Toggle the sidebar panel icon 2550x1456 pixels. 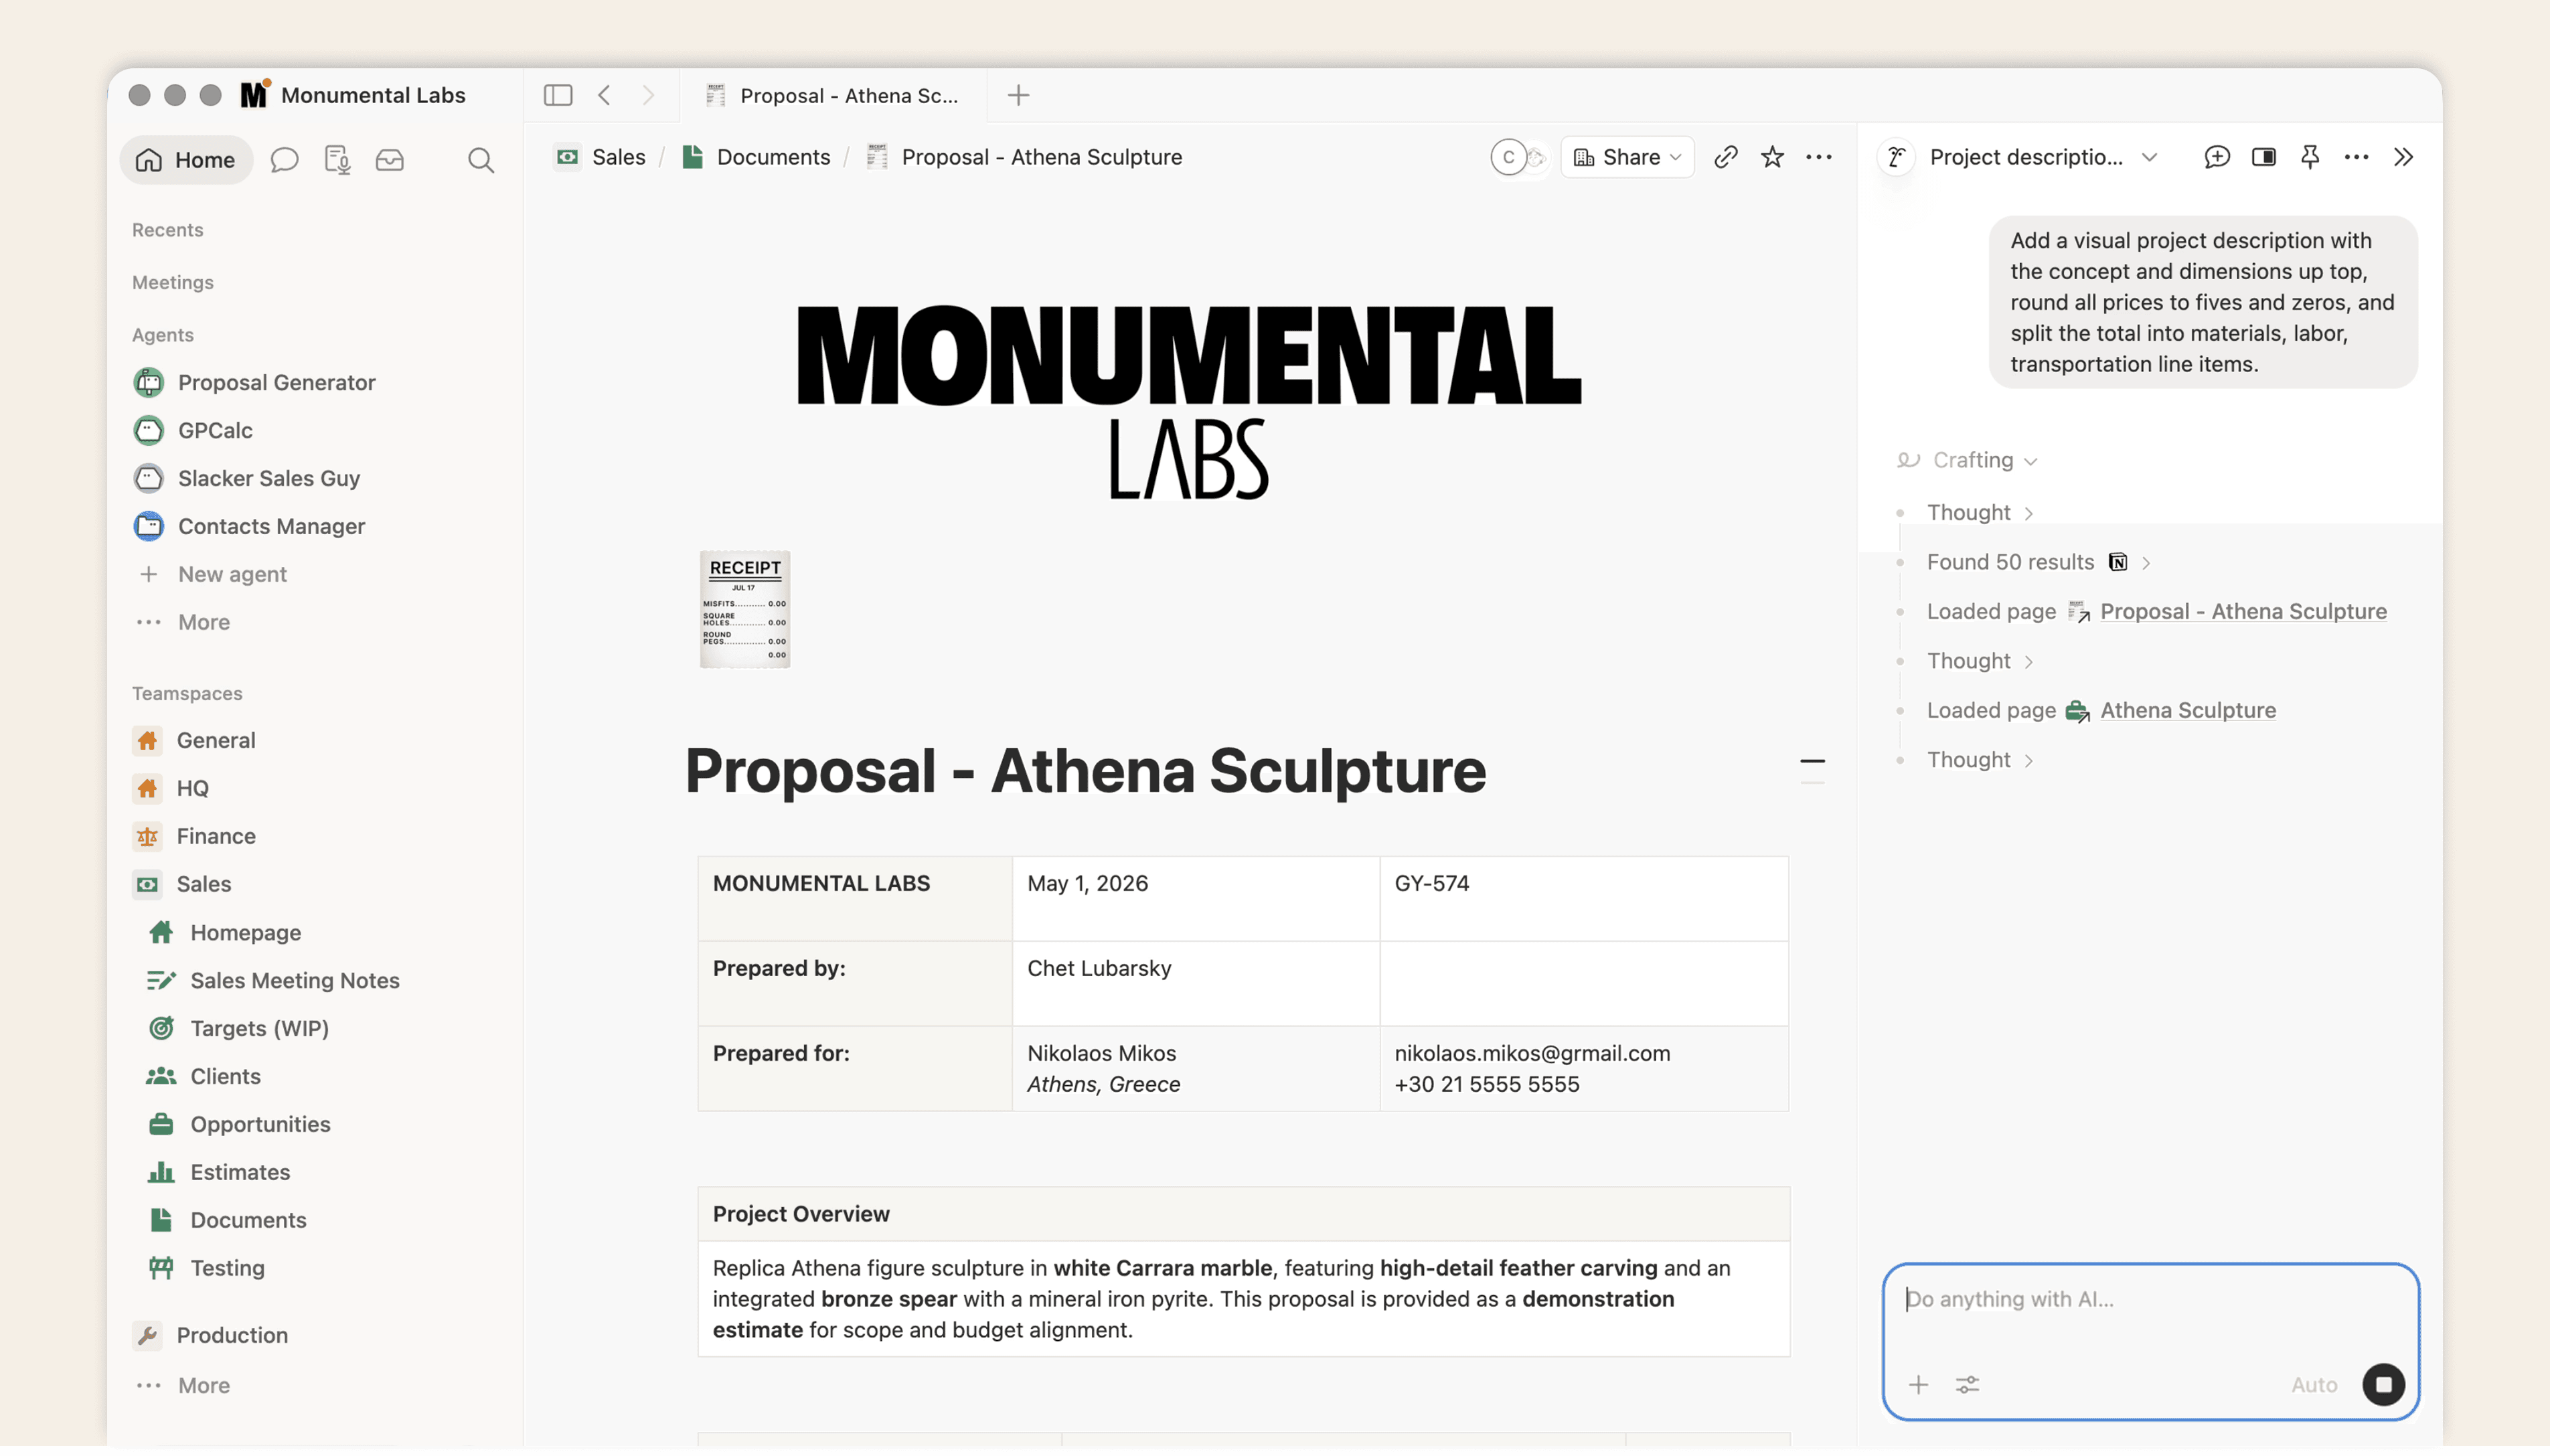coord(558,95)
